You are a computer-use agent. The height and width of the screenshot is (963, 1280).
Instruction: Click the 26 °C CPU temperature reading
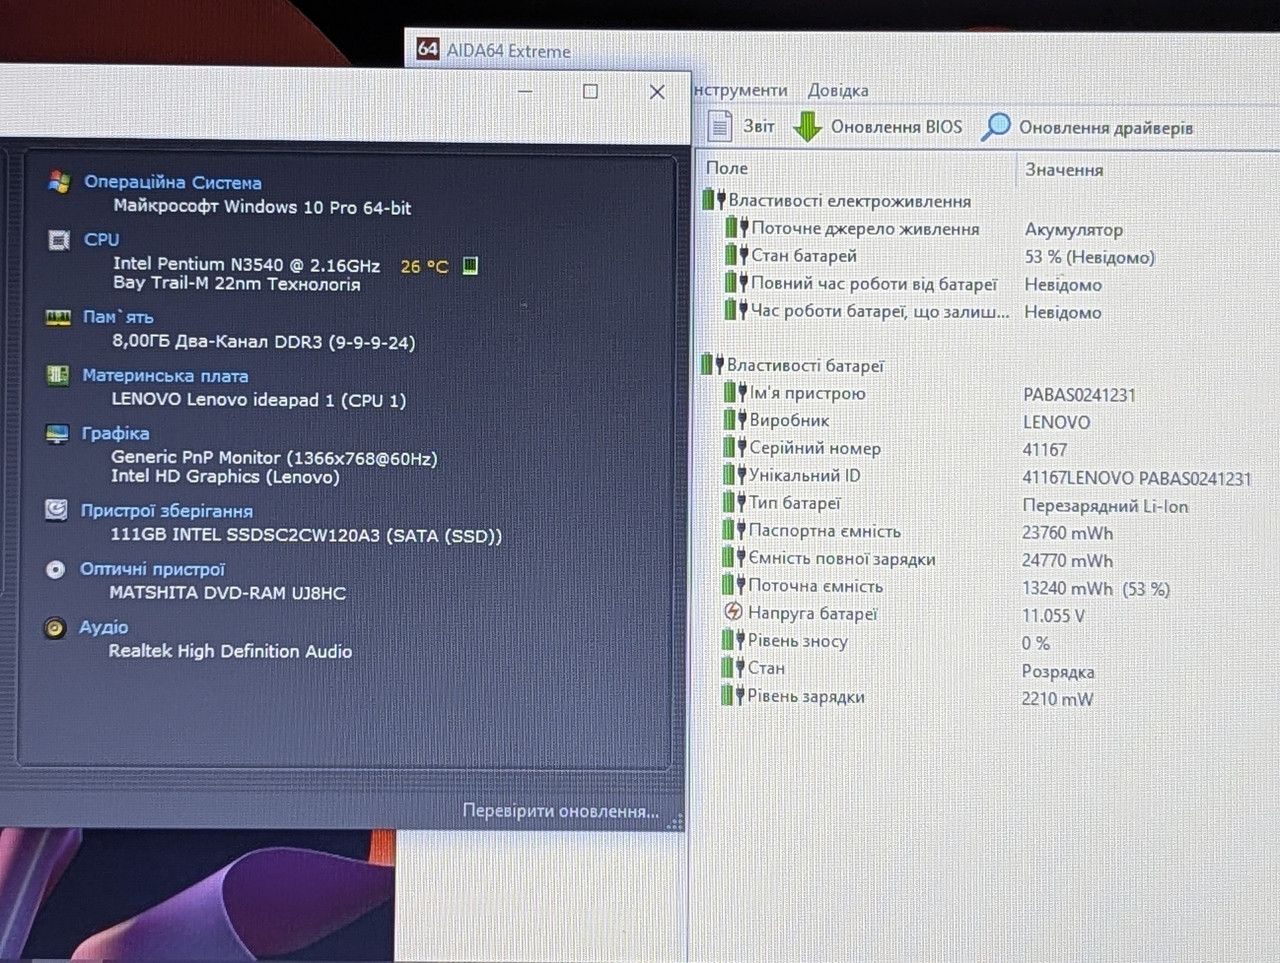click(424, 266)
